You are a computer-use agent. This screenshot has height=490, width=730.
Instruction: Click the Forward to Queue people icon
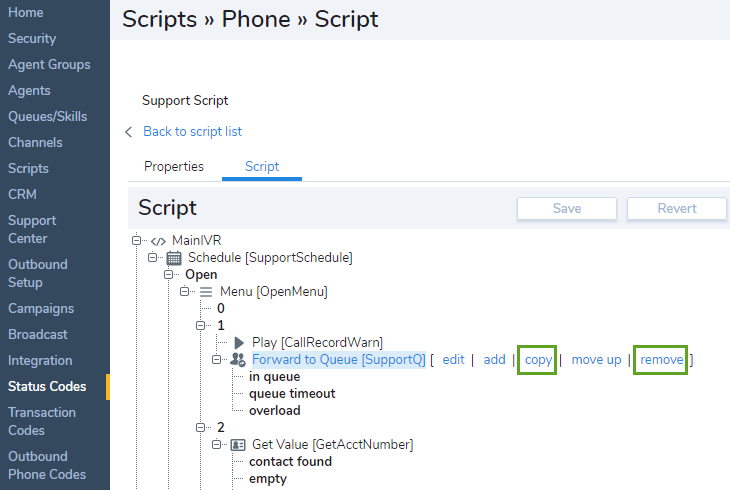tap(238, 360)
